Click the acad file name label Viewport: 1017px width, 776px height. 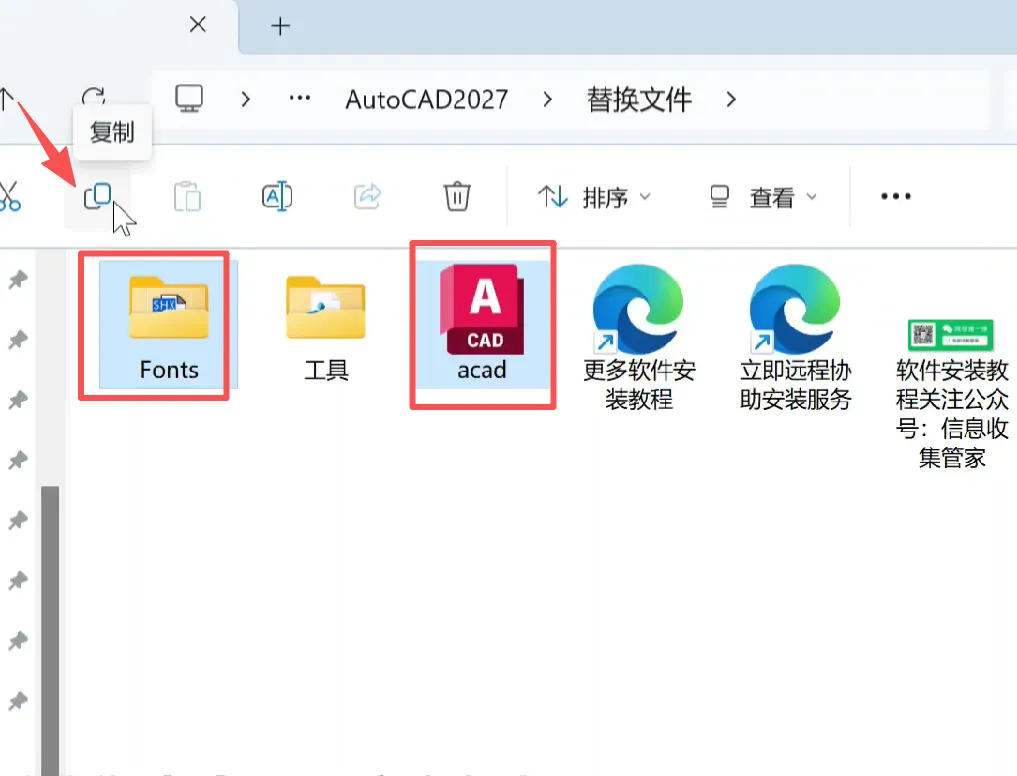(482, 370)
